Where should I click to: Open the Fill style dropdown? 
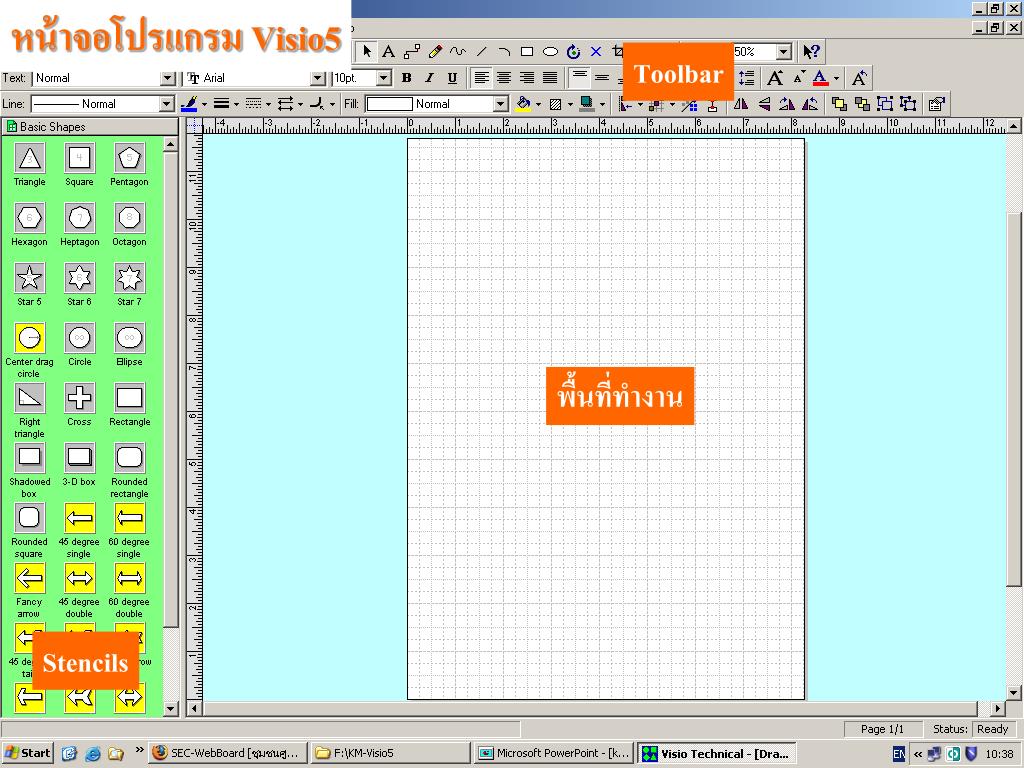click(501, 104)
